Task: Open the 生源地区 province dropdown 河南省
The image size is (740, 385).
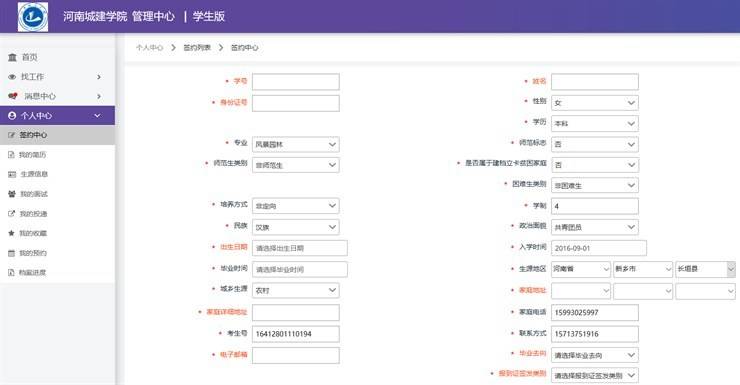Action: pyautogui.click(x=581, y=269)
